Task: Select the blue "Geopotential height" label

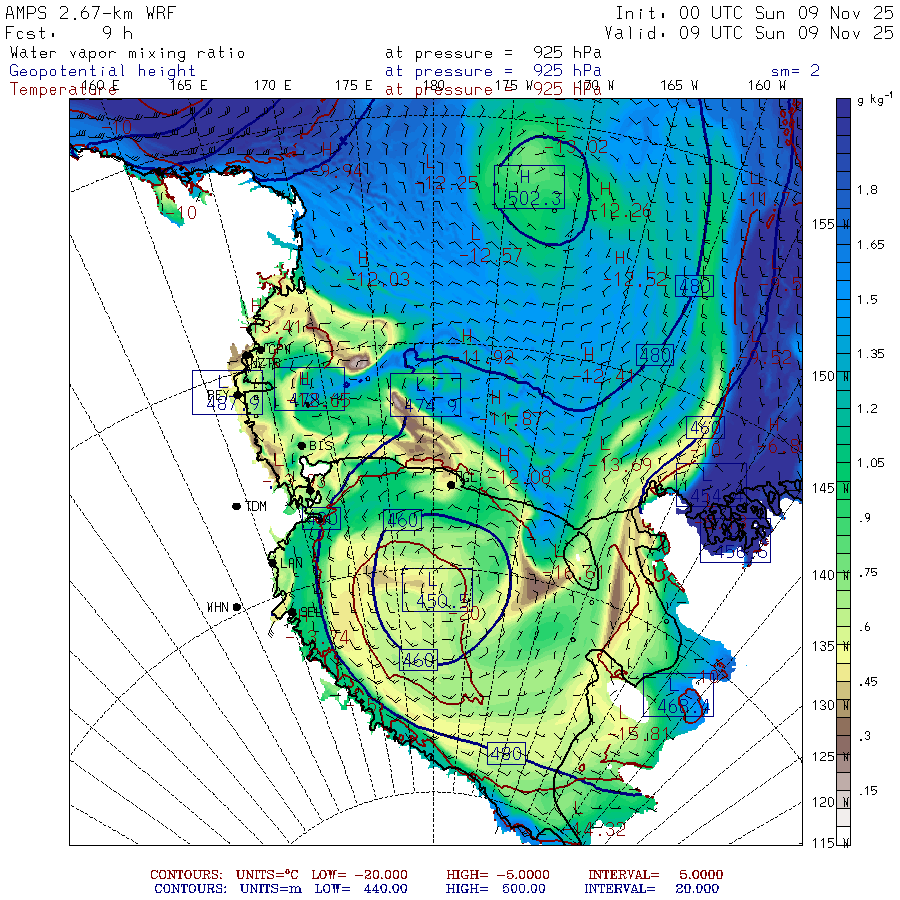Action: click(x=102, y=71)
